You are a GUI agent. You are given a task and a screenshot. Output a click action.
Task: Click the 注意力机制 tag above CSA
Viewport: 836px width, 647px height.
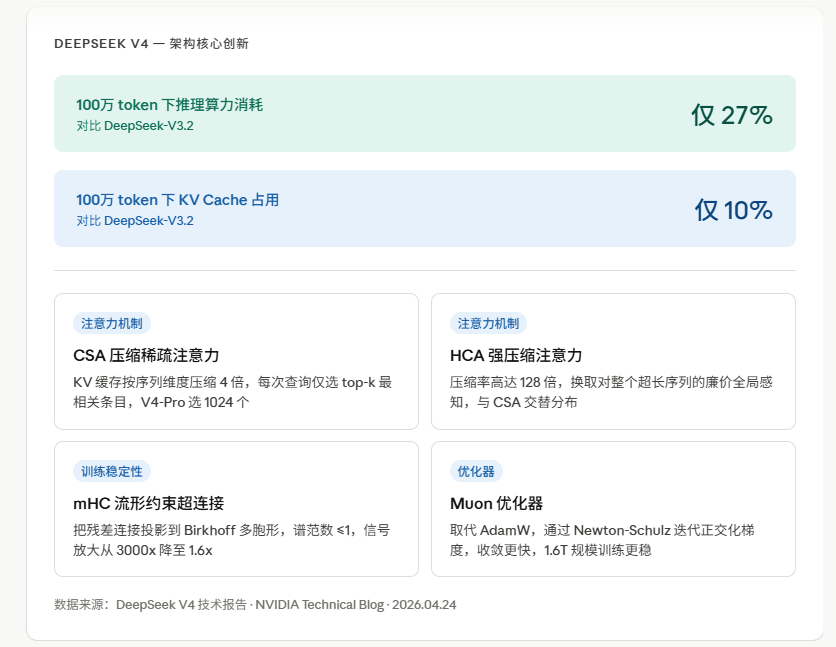coord(112,323)
